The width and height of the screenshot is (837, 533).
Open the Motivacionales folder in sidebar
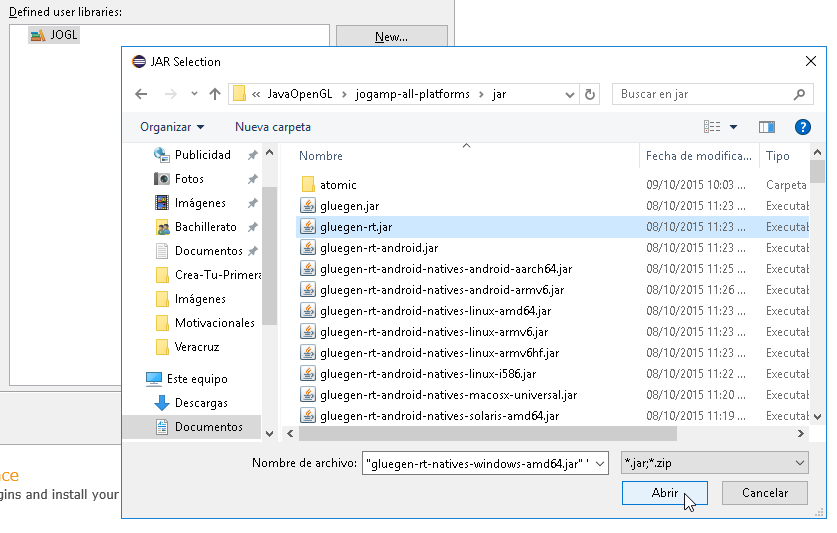point(215,323)
